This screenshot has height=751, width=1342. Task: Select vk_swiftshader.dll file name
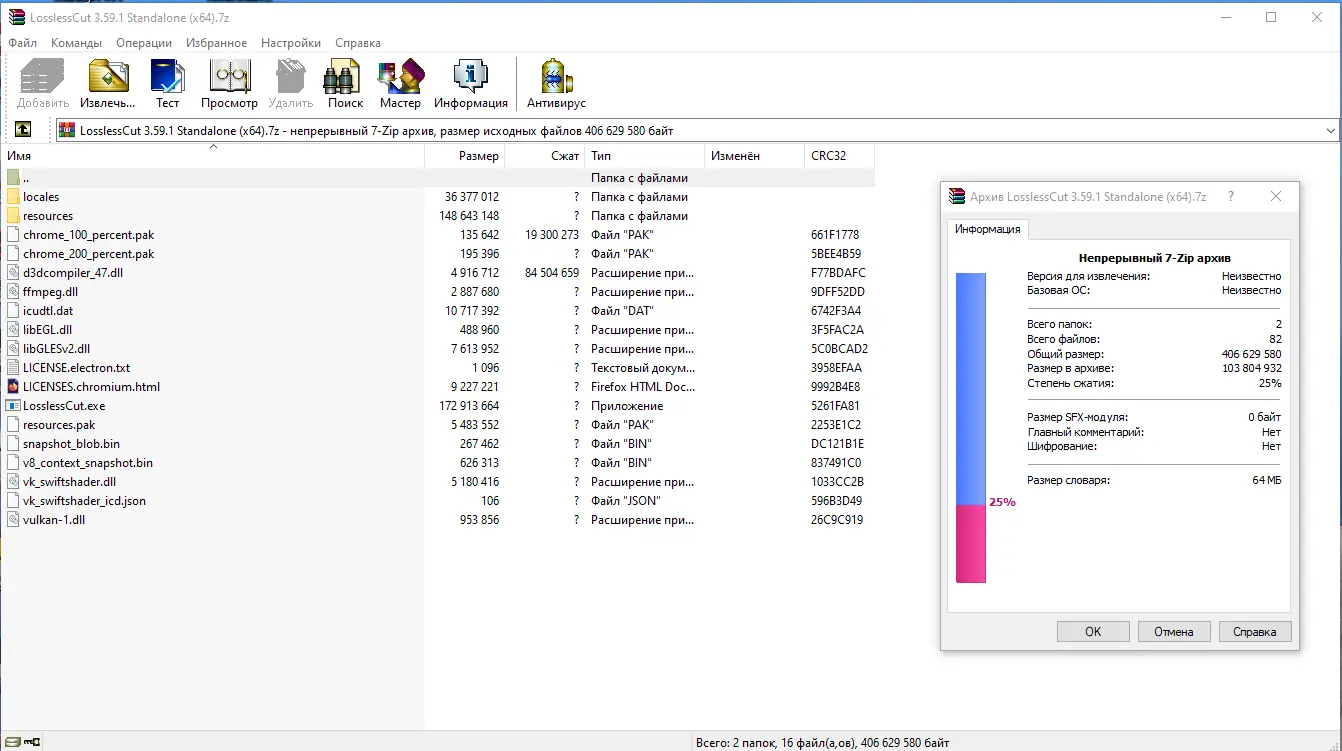pyautogui.click(x=69, y=482)
